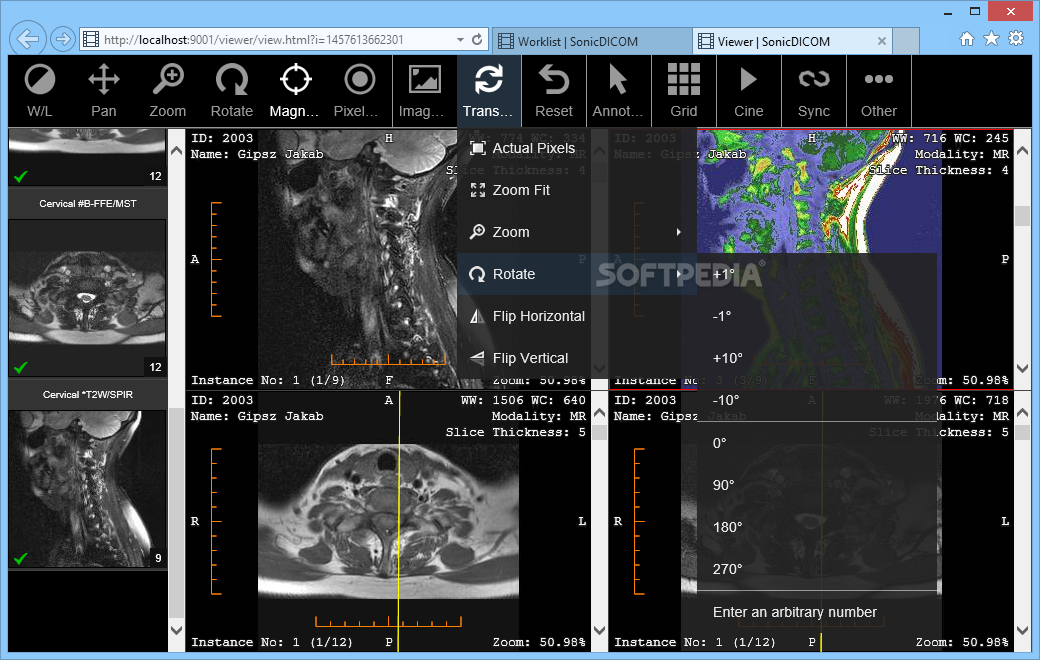The height and width of the screenshot is (660, 1040).
Task: Open browser Home page
Action: [967, 38]
